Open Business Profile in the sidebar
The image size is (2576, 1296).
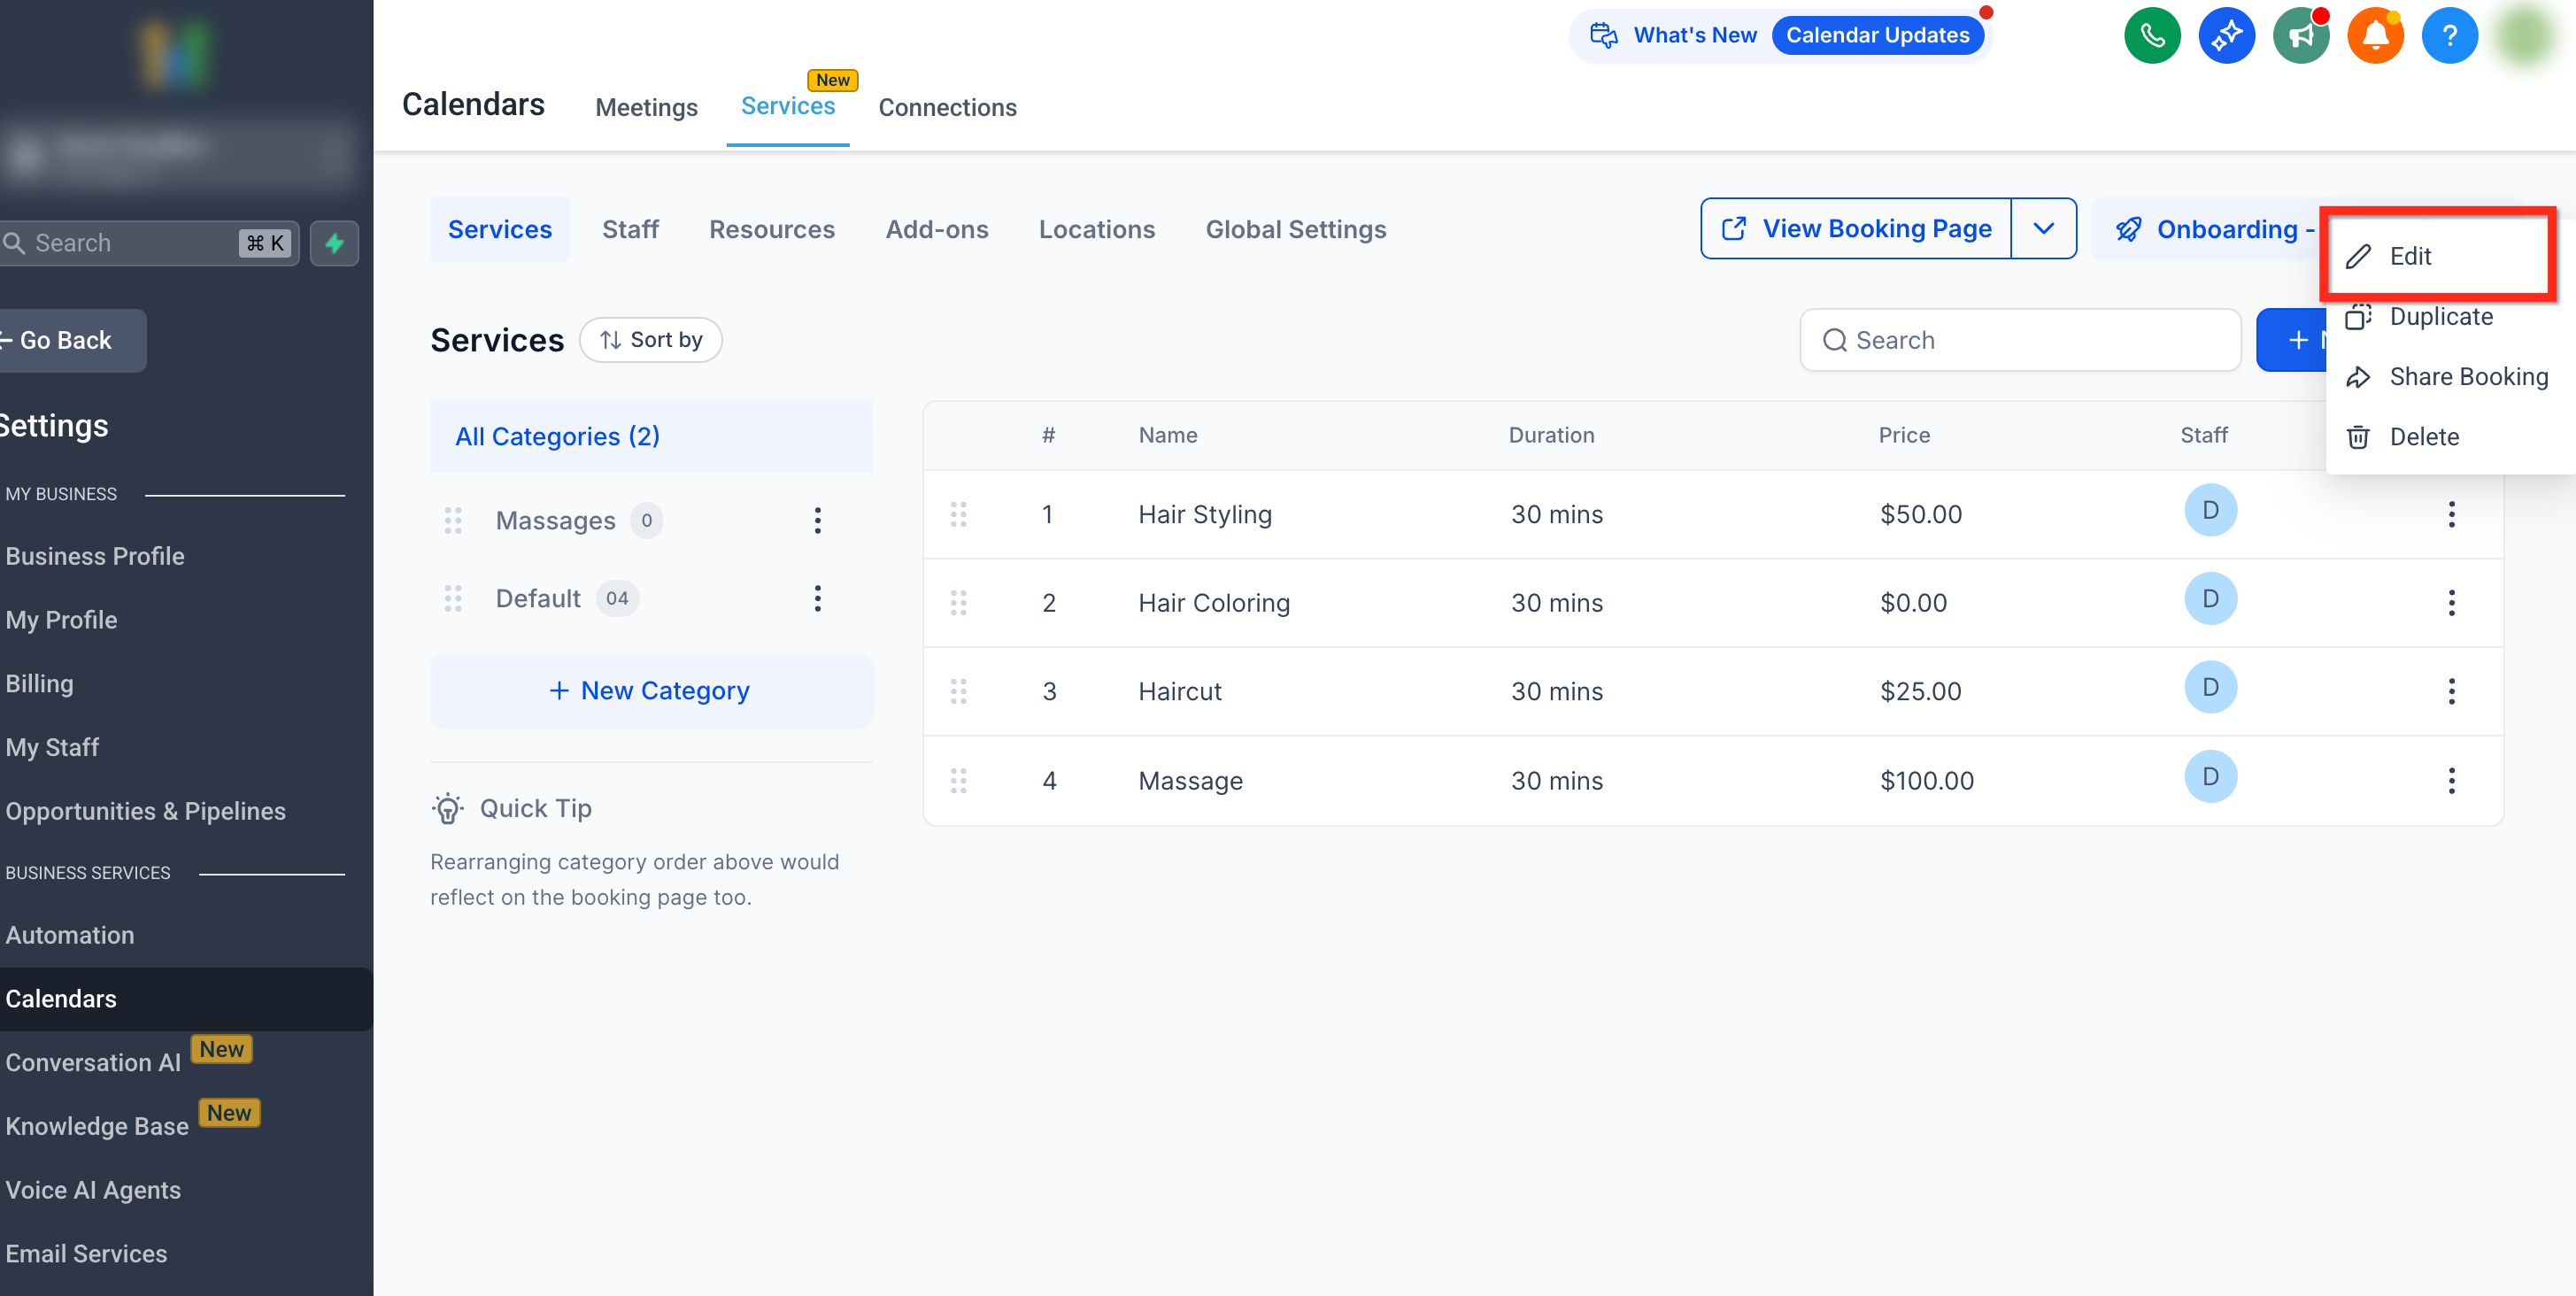point(95,556)
